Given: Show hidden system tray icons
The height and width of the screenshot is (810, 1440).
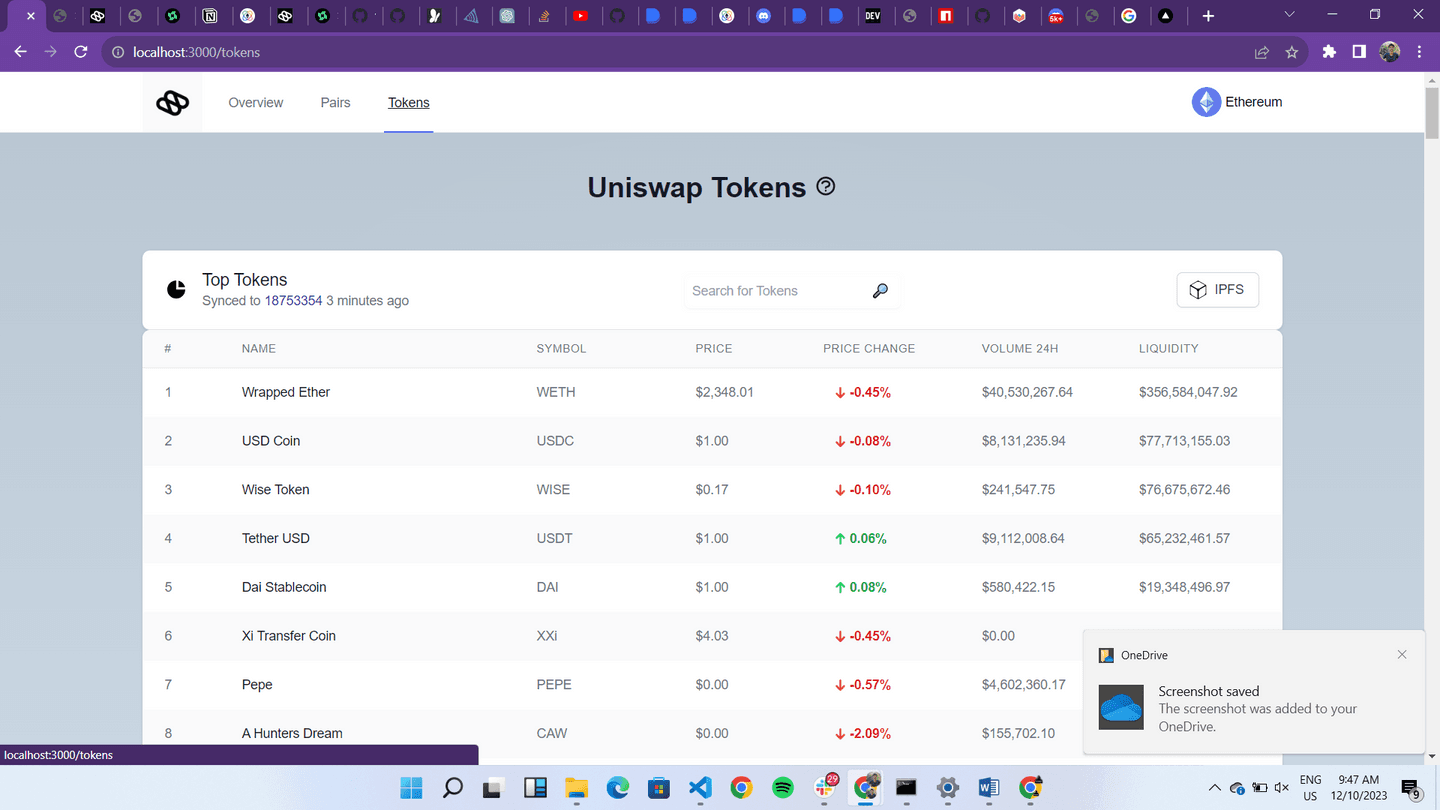Looking at the screenshot, I should point(1214,788).
